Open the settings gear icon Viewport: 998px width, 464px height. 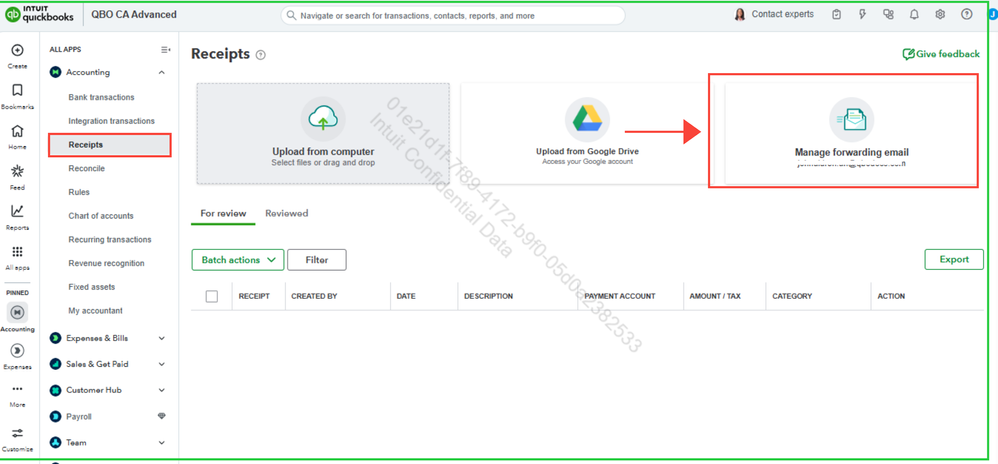[x=940, y=15]
